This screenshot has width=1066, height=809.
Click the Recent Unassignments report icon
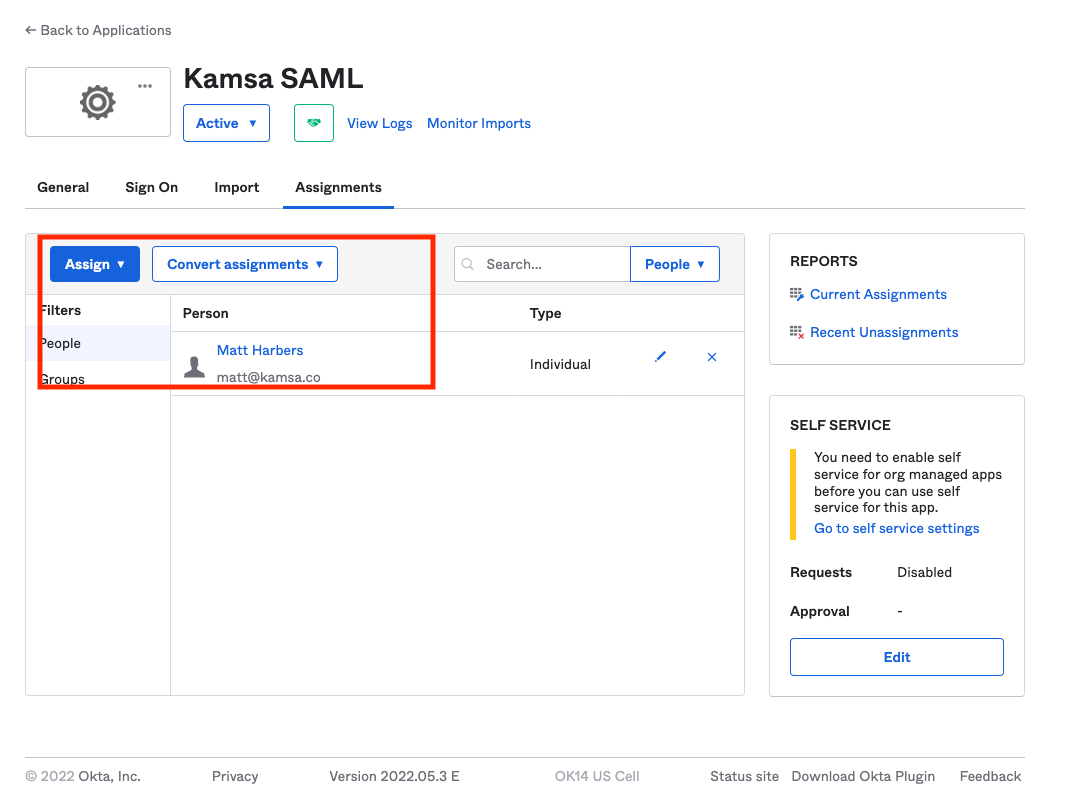click(796, 332)
